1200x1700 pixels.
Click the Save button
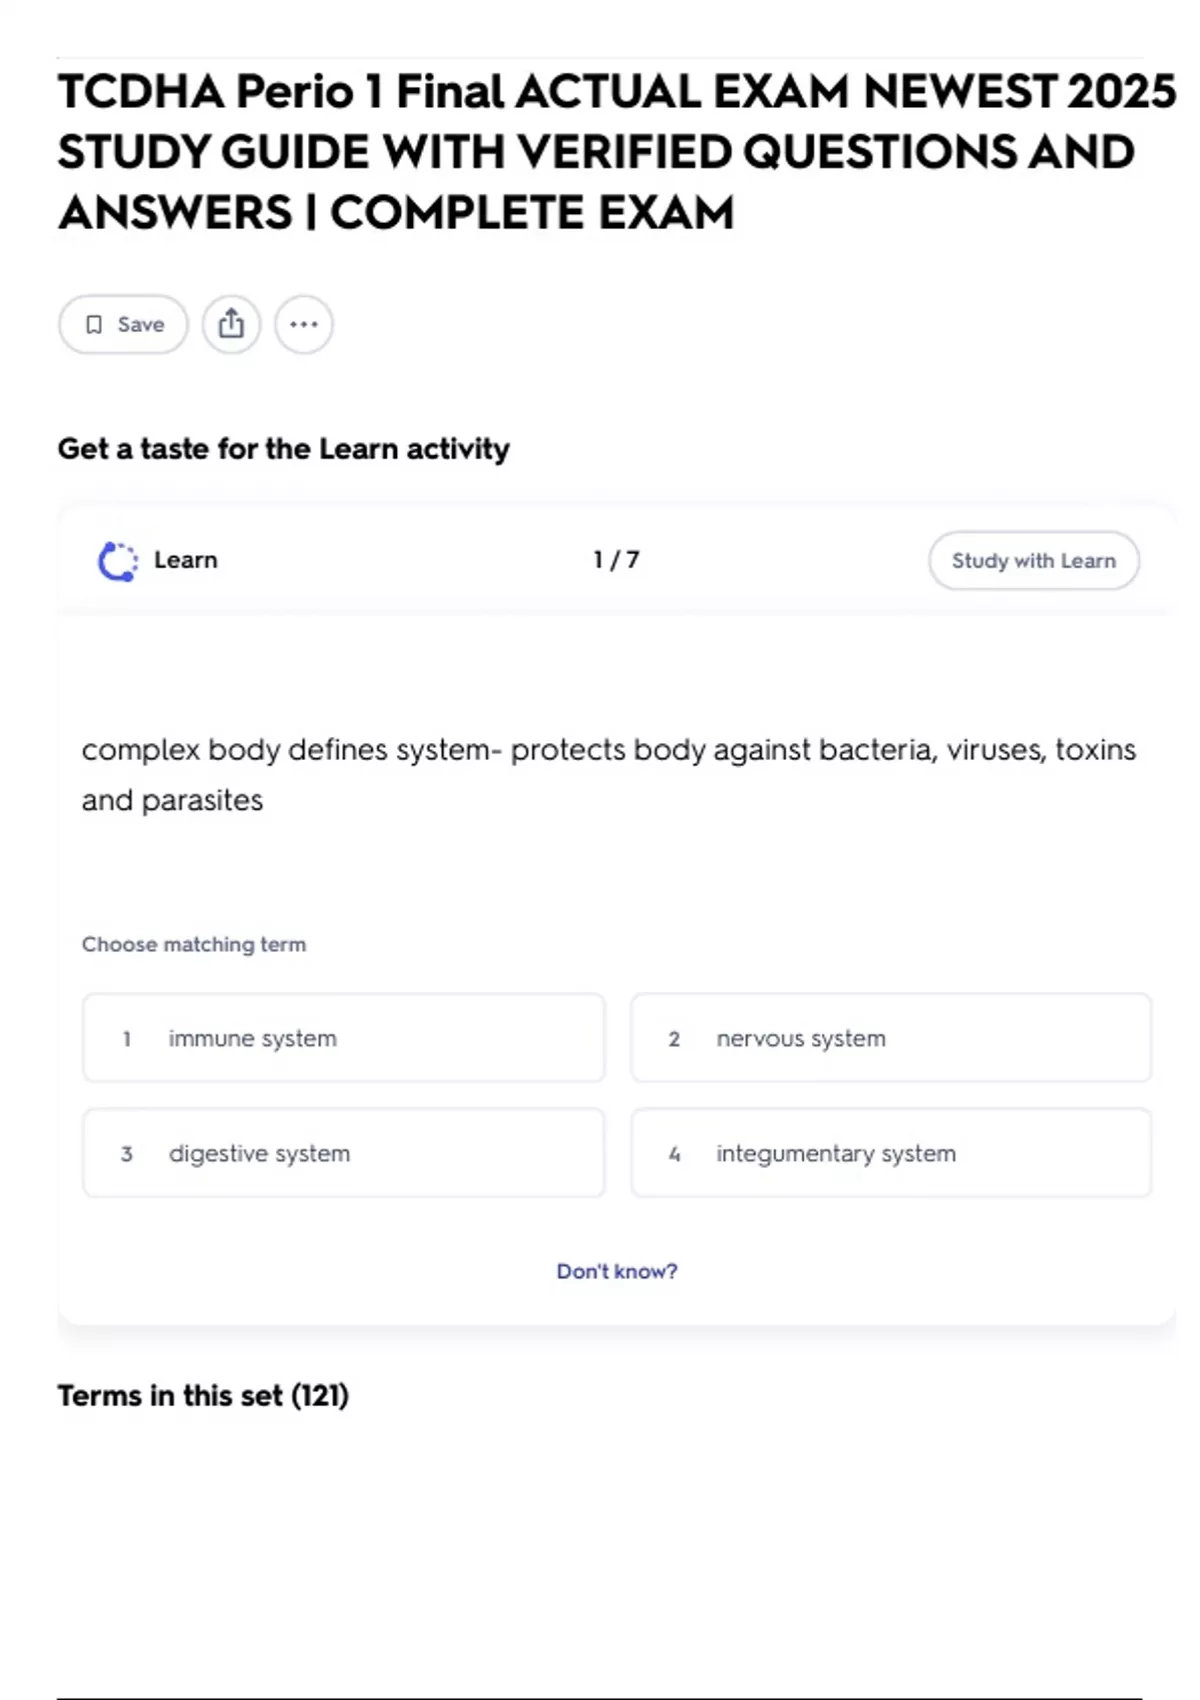pos(123,324)
